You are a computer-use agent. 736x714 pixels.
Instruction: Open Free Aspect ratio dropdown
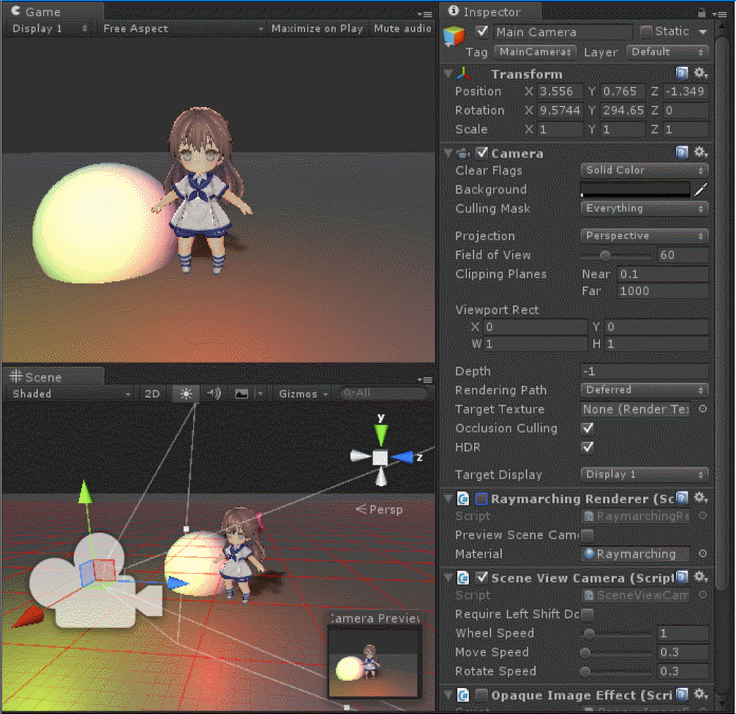(x=183, y=29)
